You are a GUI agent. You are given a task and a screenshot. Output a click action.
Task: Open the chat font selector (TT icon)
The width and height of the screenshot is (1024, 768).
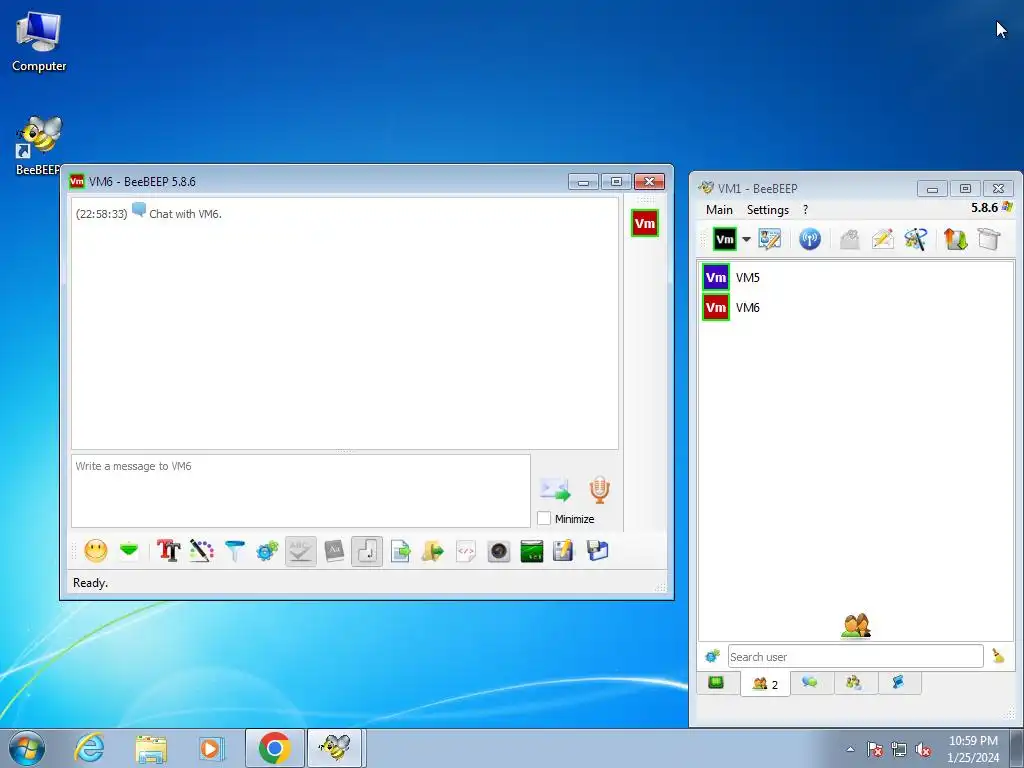tap(168, 551)
